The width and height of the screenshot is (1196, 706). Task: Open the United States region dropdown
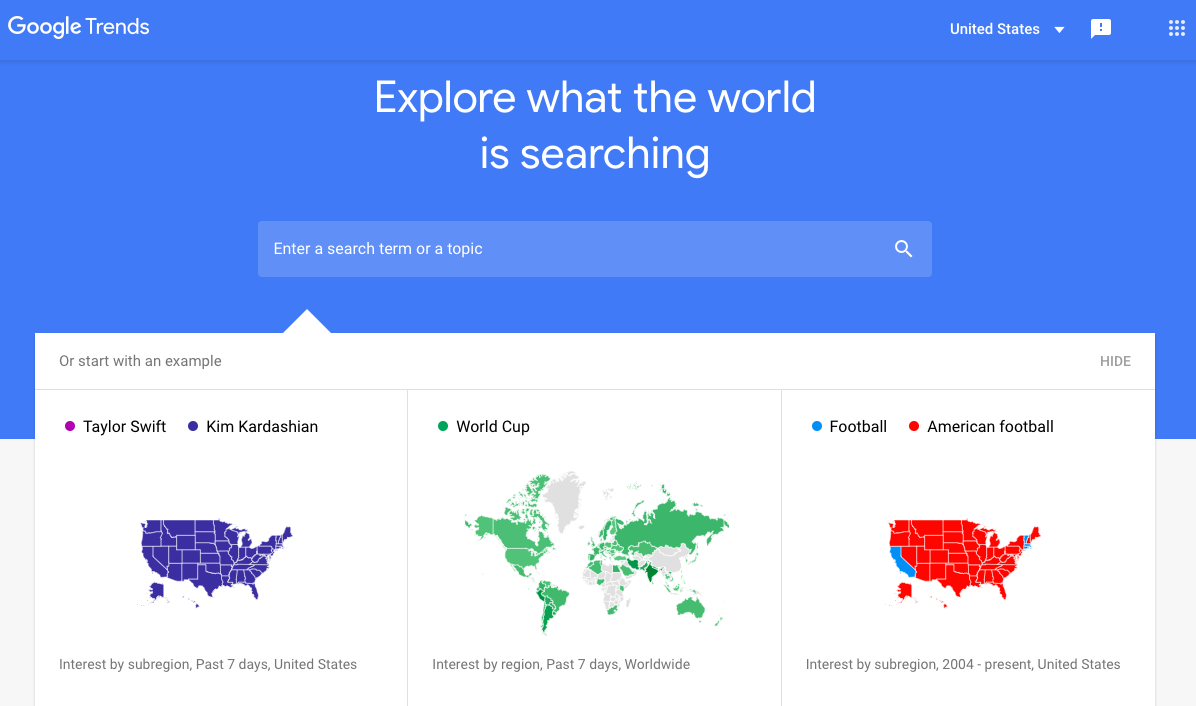click(995, 29)
